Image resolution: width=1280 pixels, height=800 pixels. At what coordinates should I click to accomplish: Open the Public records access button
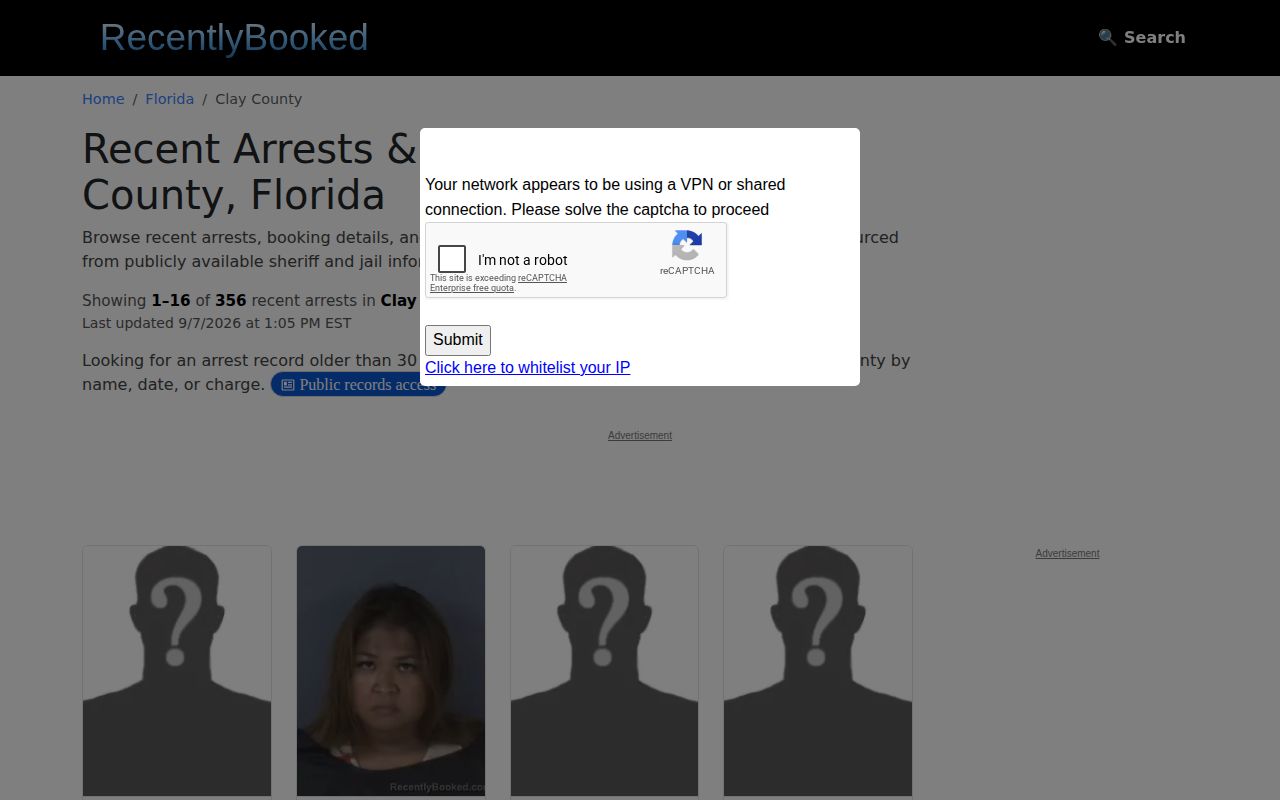pos(358,385)
